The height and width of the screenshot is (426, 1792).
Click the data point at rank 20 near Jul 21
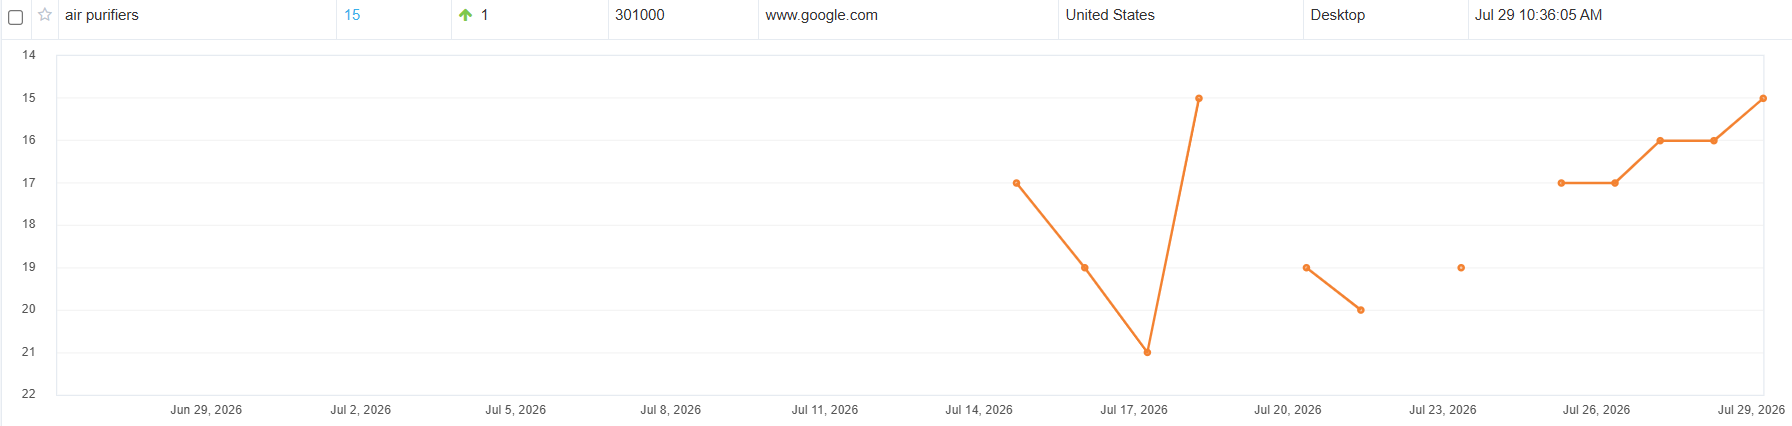click(x=1360, y=310)
